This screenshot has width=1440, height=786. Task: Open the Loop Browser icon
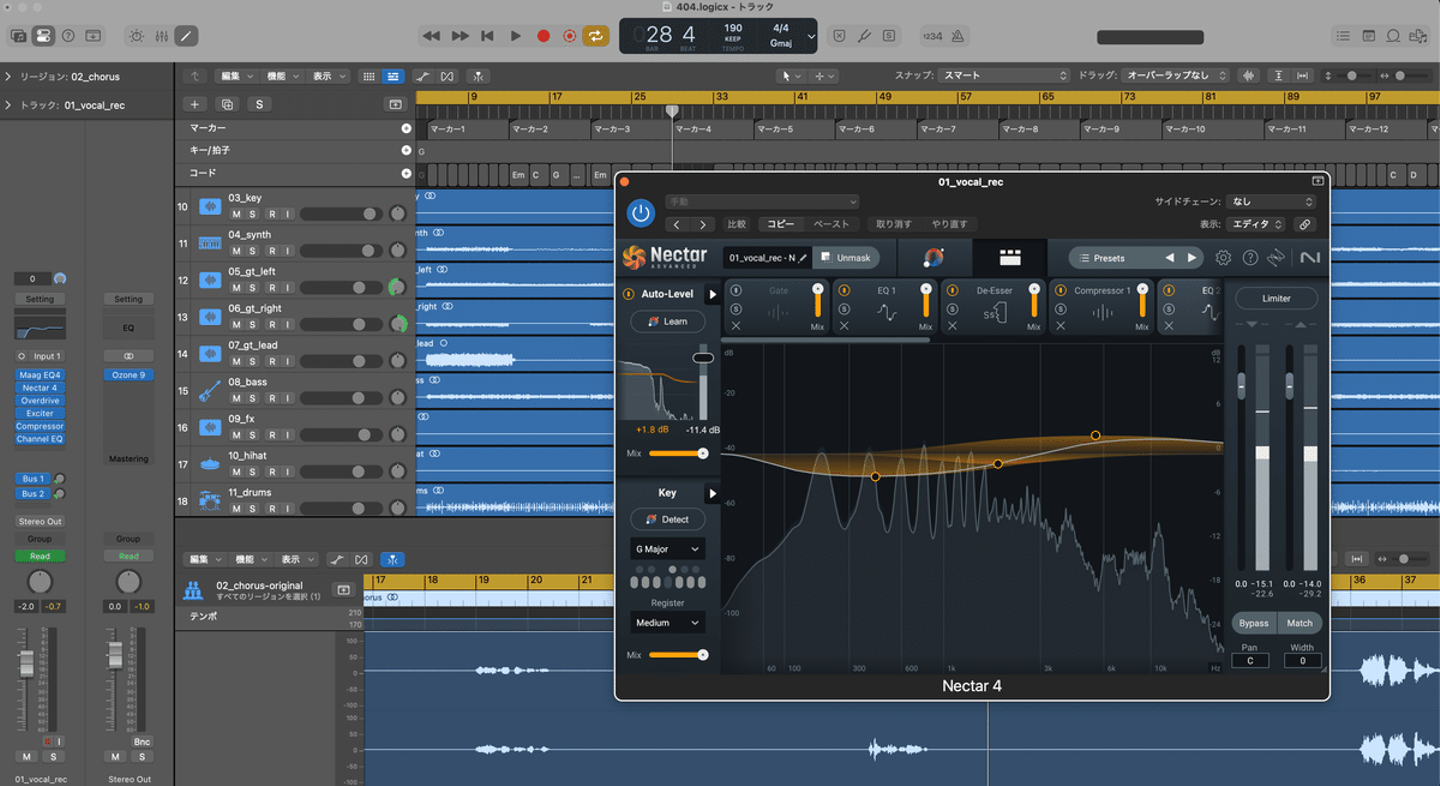1392,36
